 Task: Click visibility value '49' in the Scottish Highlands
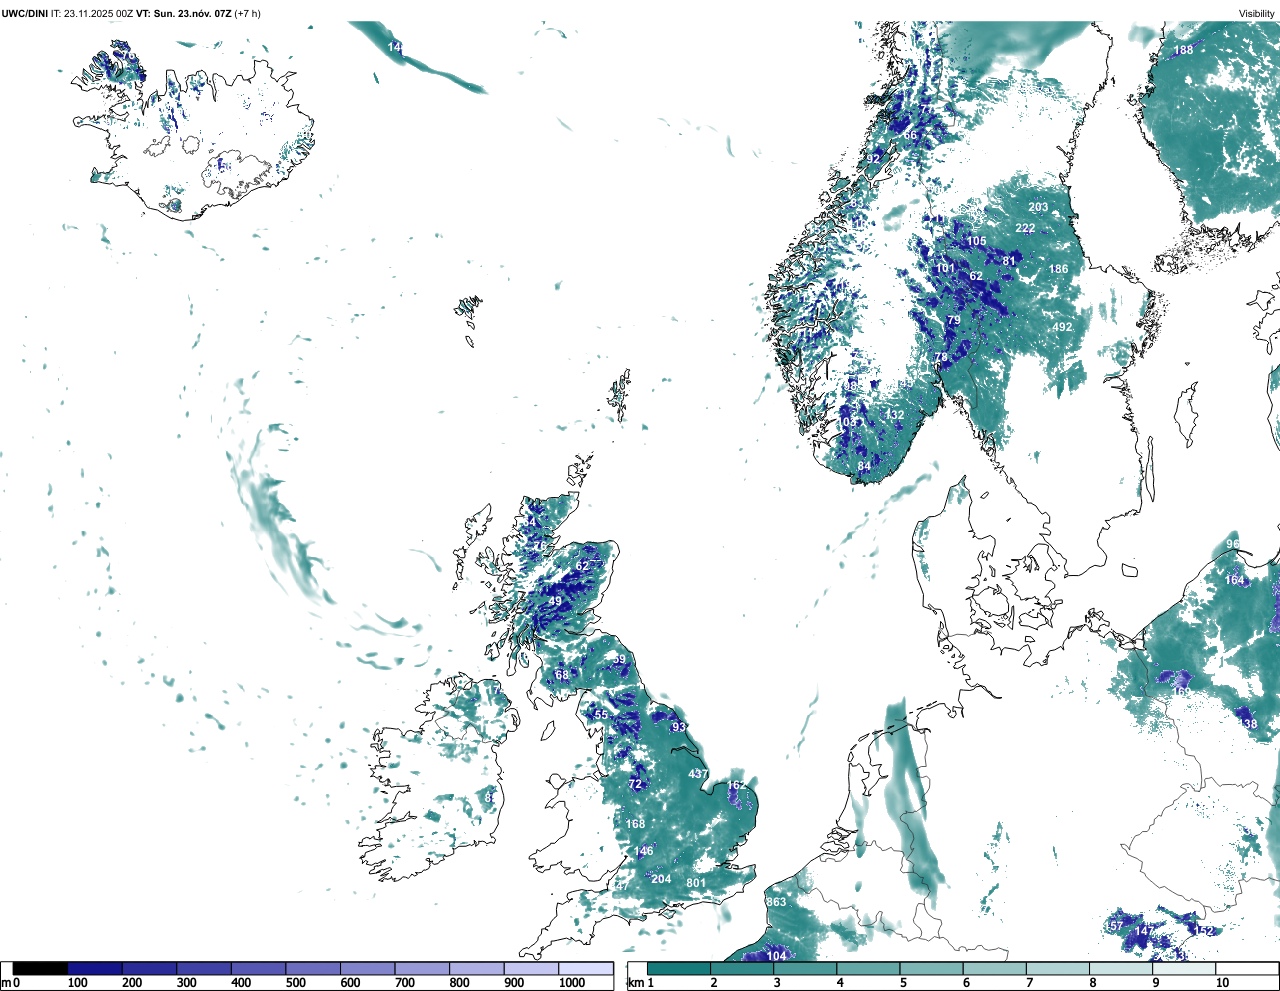click(555, 601)
